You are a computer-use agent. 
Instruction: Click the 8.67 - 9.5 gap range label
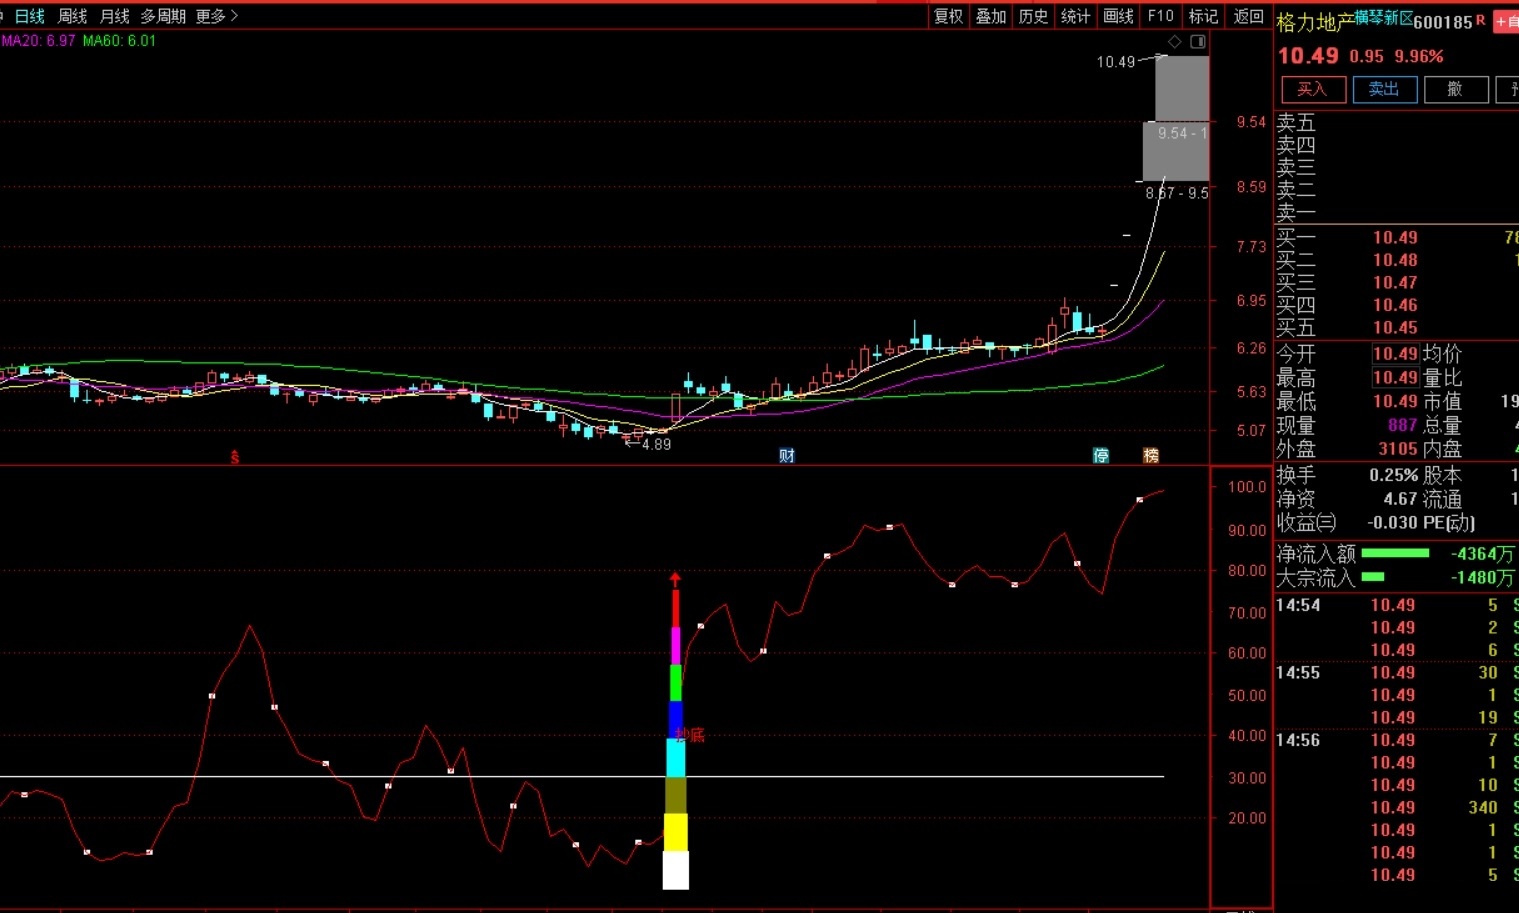pyautogui.click(x=1177, y=193)
